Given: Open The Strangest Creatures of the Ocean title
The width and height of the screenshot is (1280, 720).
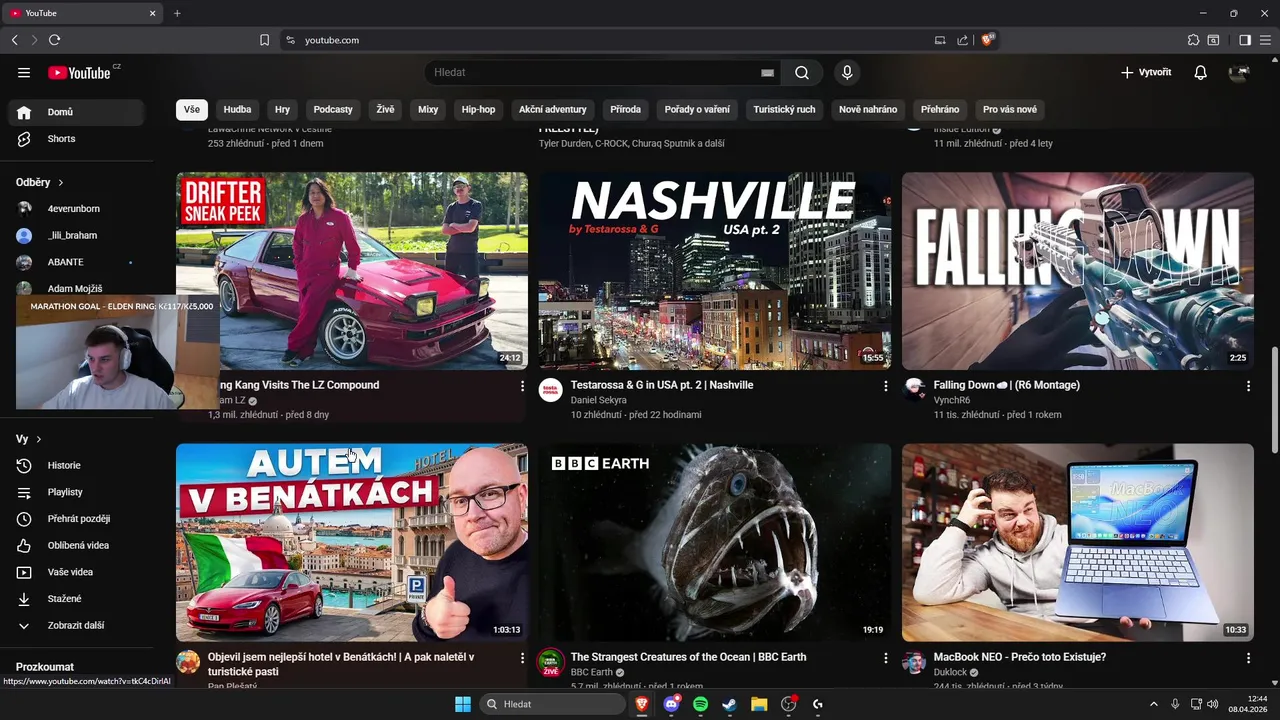Looking at the screenshot, I should [688, 657].
